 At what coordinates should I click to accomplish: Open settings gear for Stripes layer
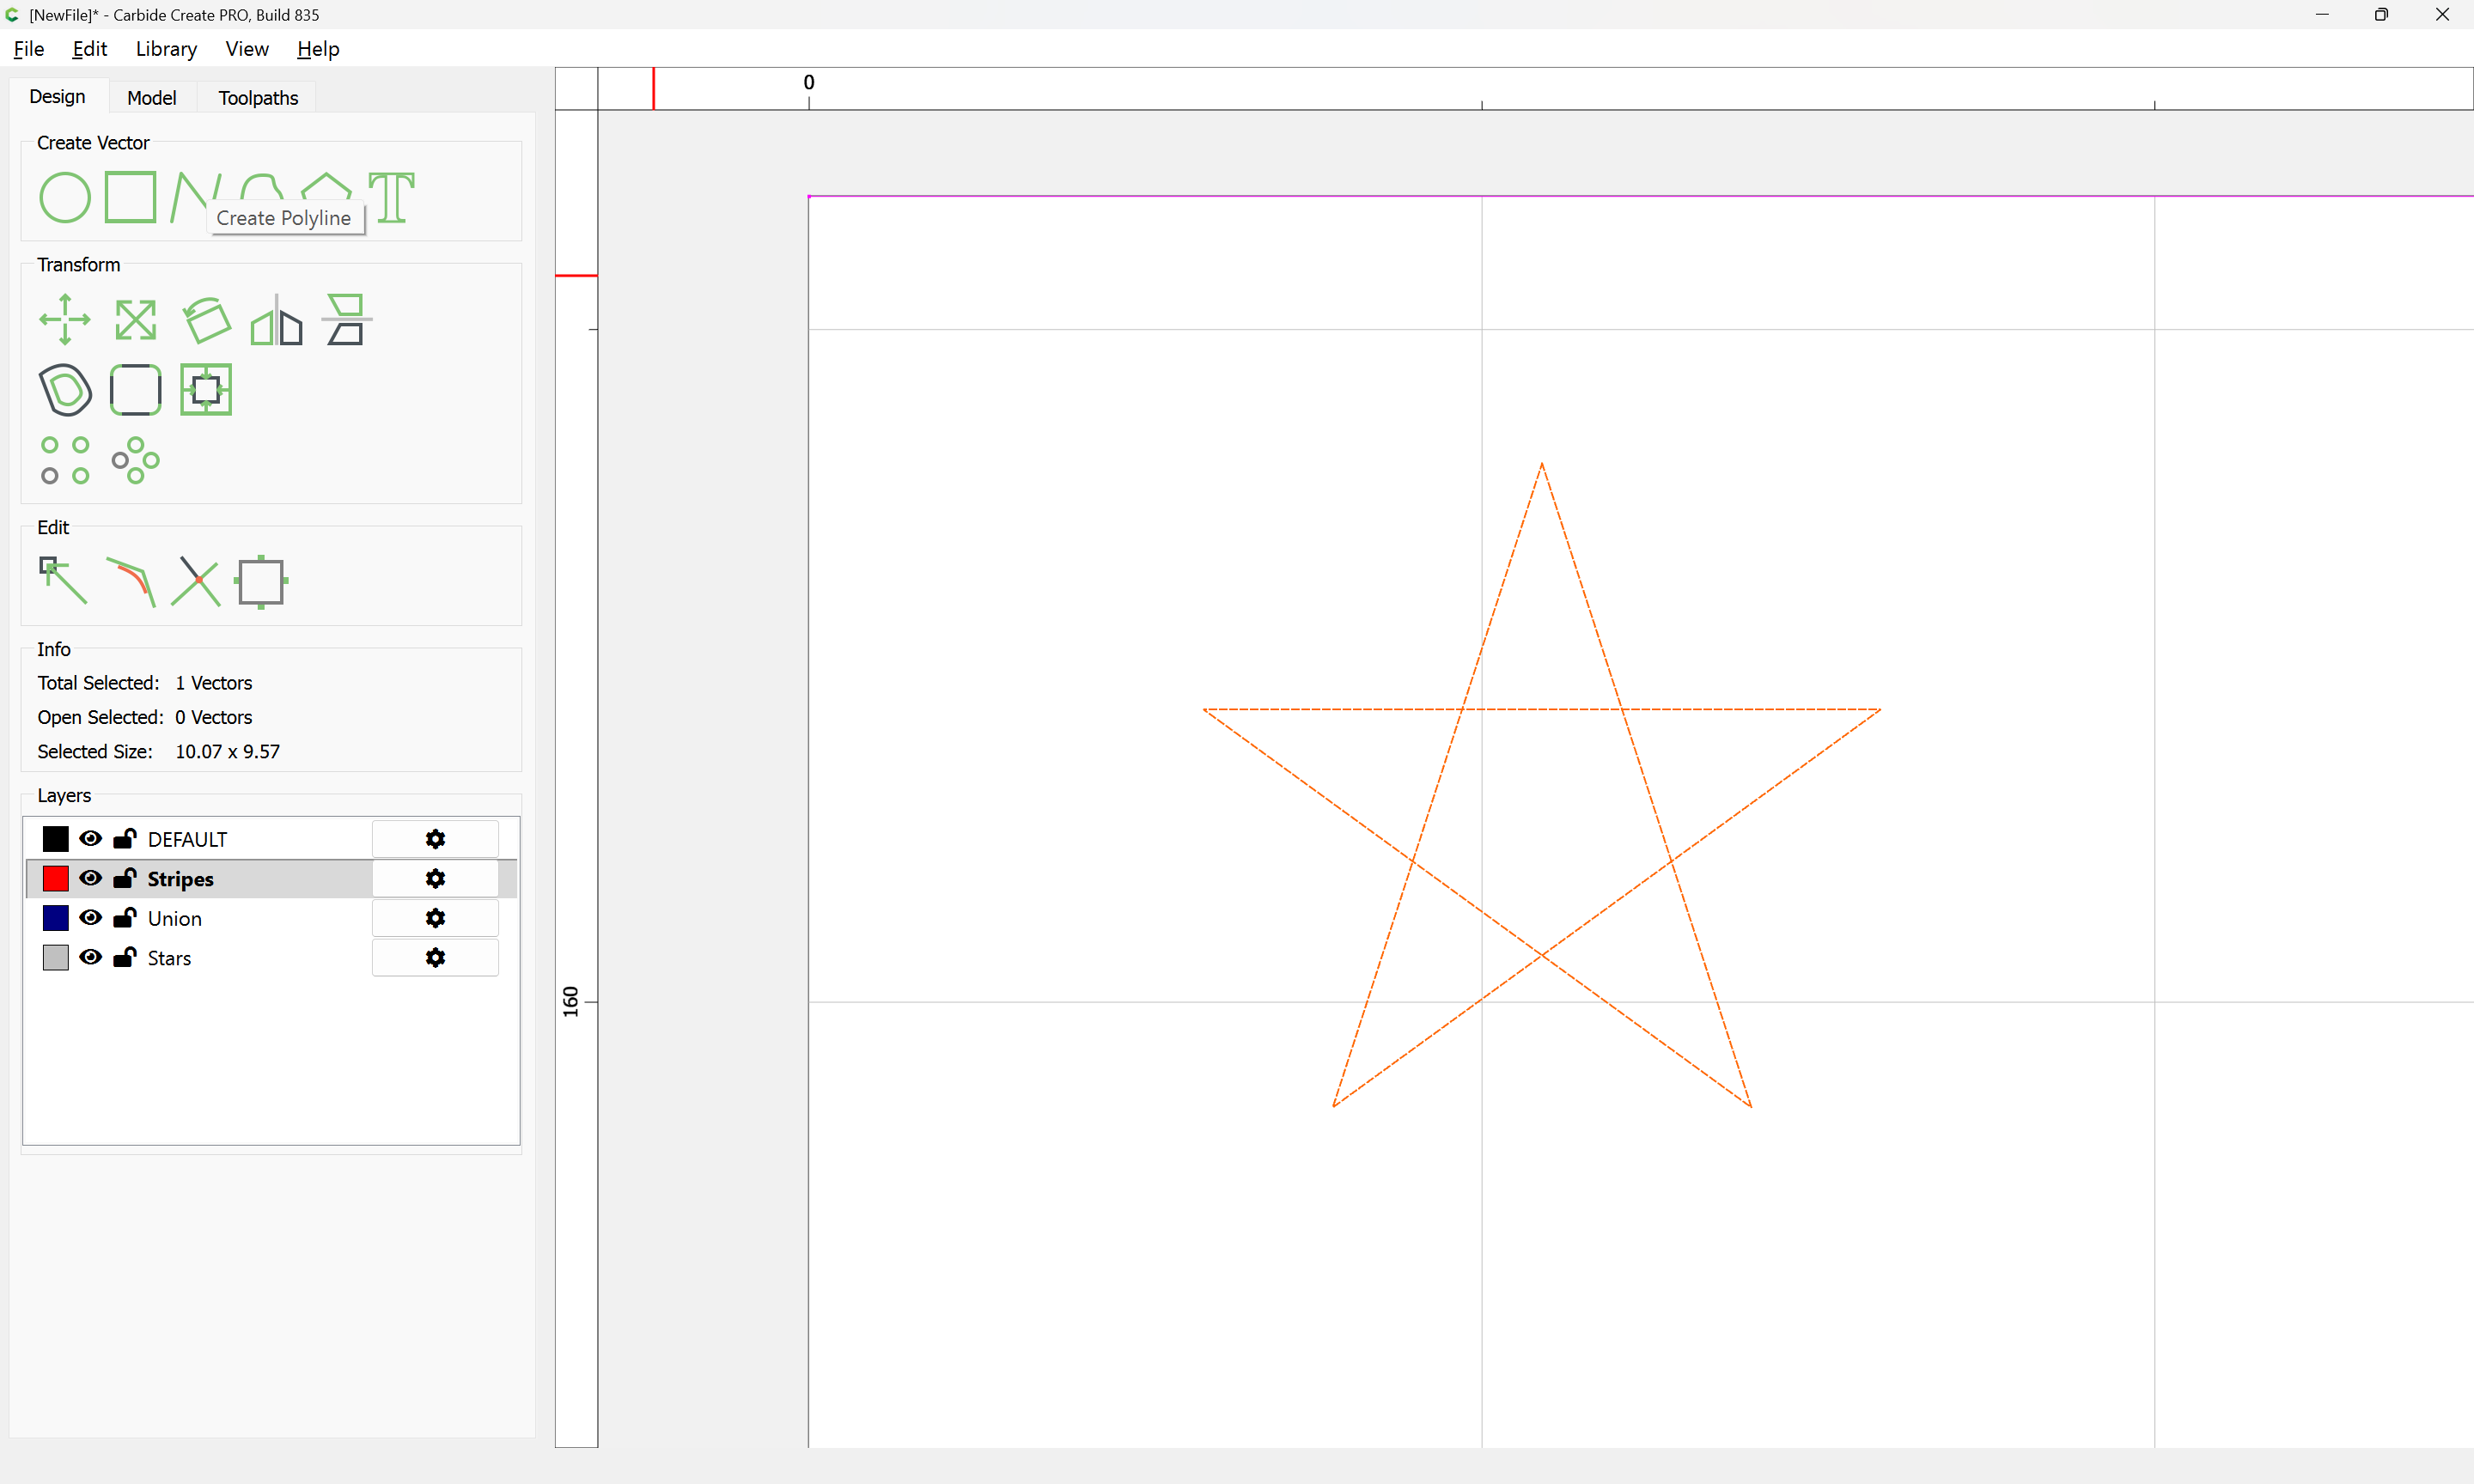tap(435, 878)
